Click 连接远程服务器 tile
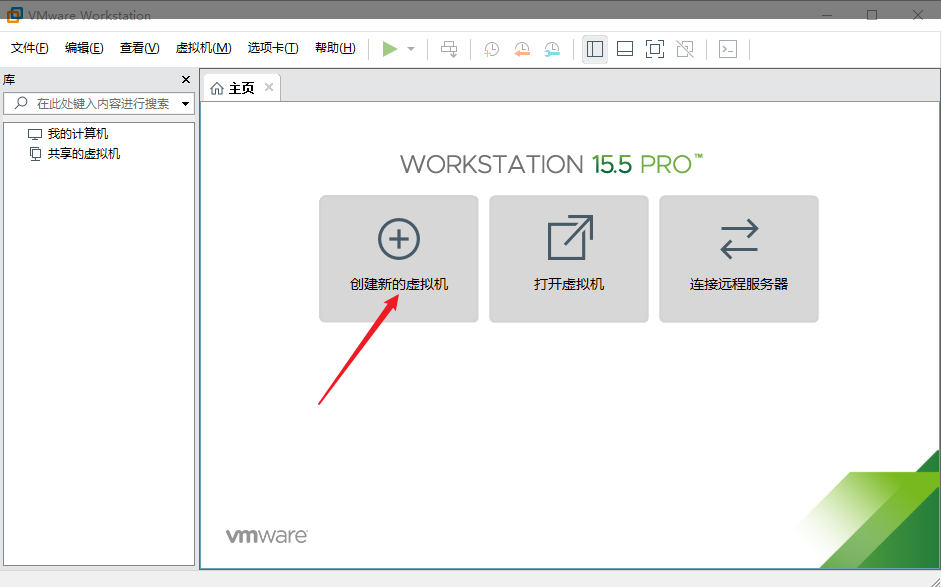 [x=739, y=259]
